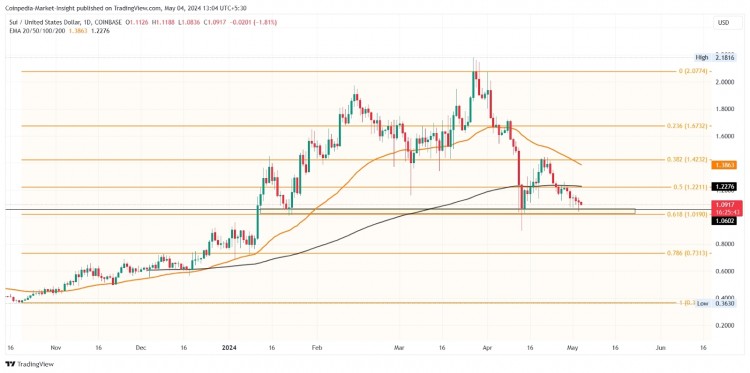Select the Low 0.3630 marker label
The image size is (750, 373).
[718, 303]
